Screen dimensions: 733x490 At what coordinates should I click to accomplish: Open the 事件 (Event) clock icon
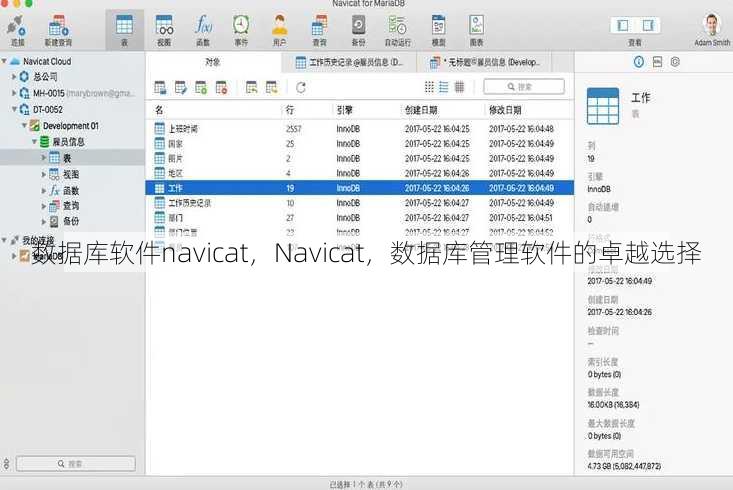tap(241, 24)
